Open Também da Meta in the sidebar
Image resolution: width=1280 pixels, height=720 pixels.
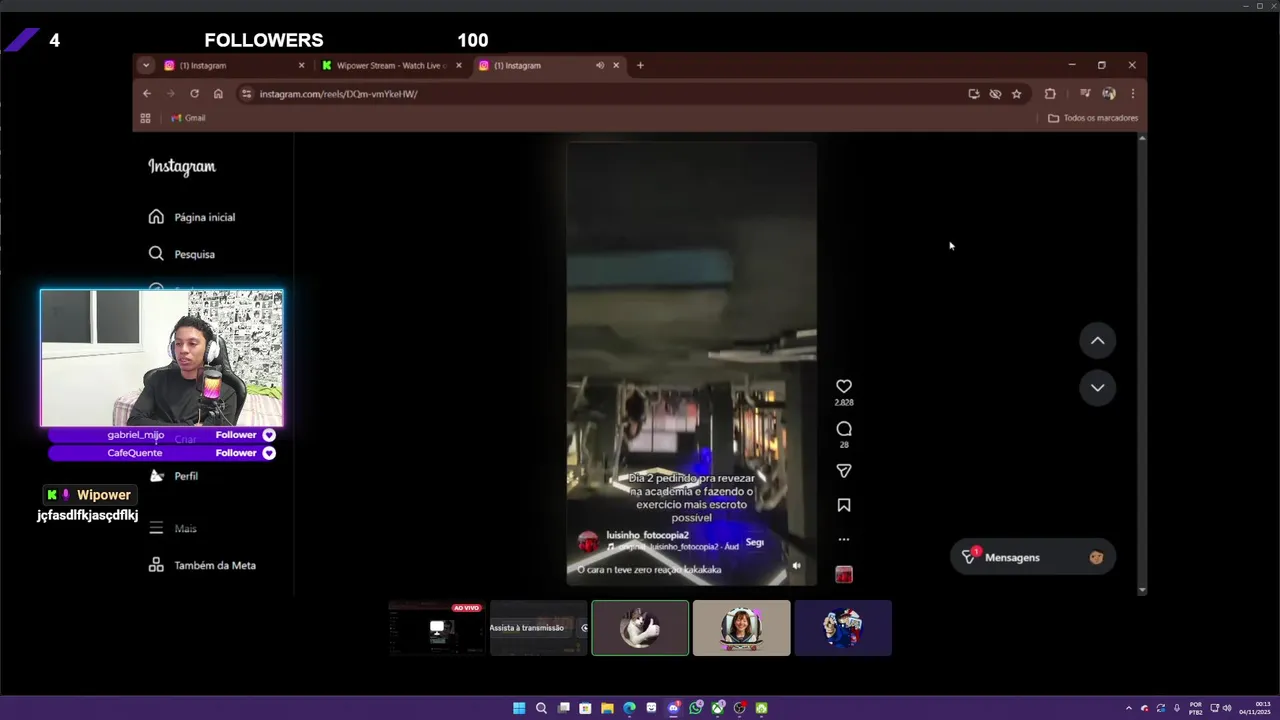[x=202, y=565]
